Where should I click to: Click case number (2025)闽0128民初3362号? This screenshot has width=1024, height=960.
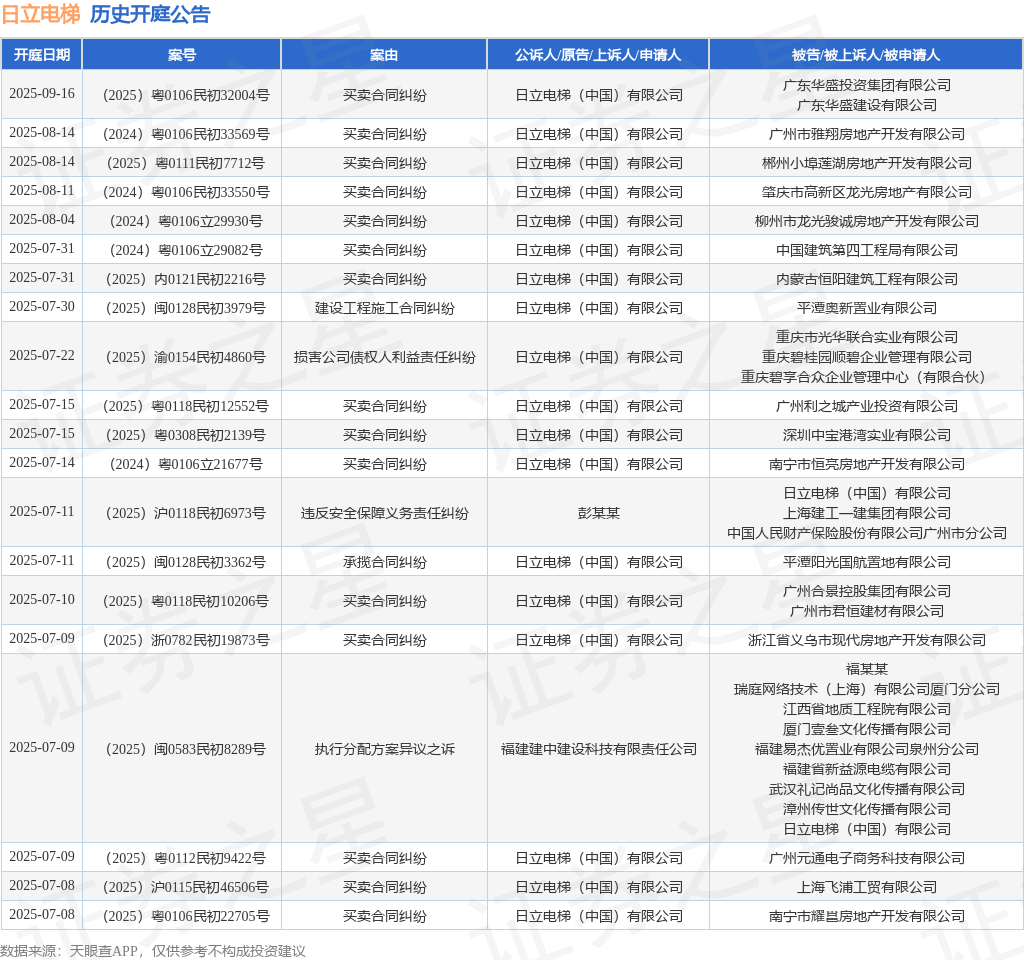(x=185, y=562)
